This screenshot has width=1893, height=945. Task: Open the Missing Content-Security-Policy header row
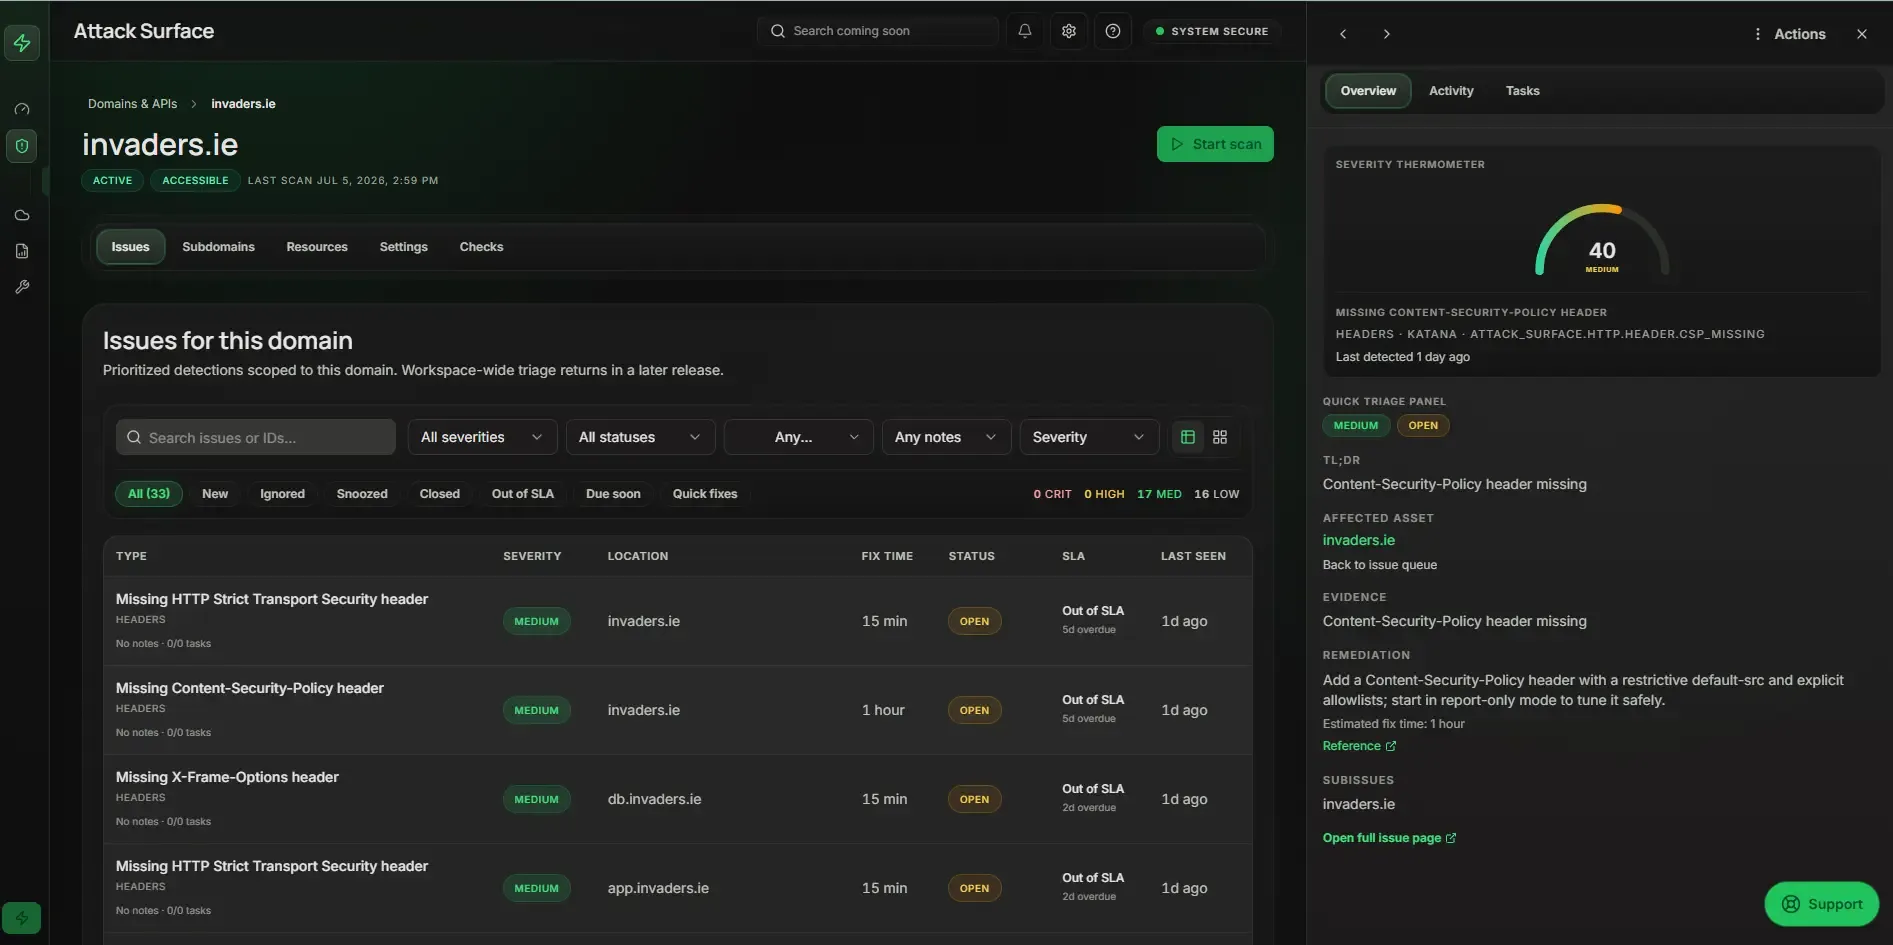[x=678, y=710]
